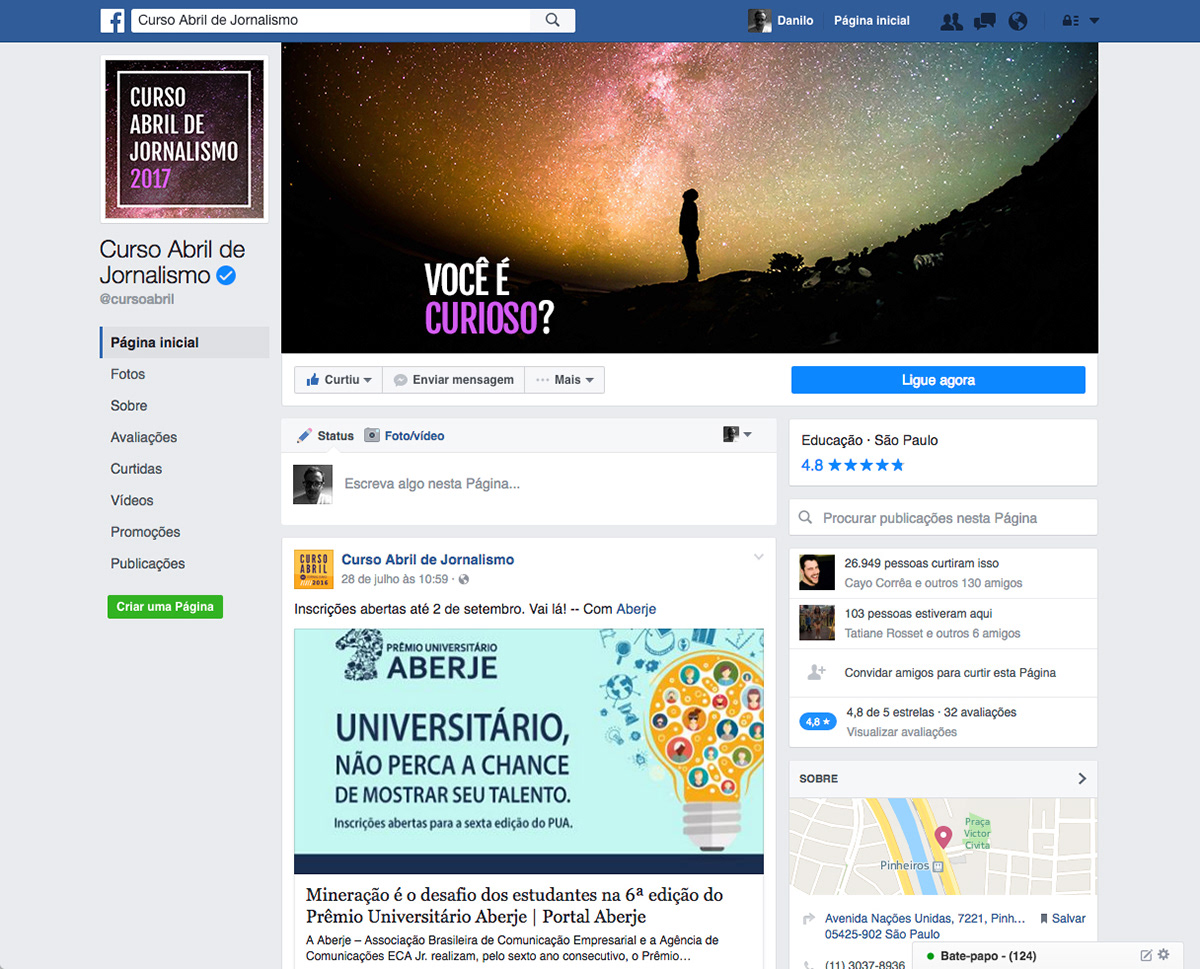This screenshot has width=1200, height=969.
Task: Open the Avenida Nações Unidas address link
Action: point(925,926)
